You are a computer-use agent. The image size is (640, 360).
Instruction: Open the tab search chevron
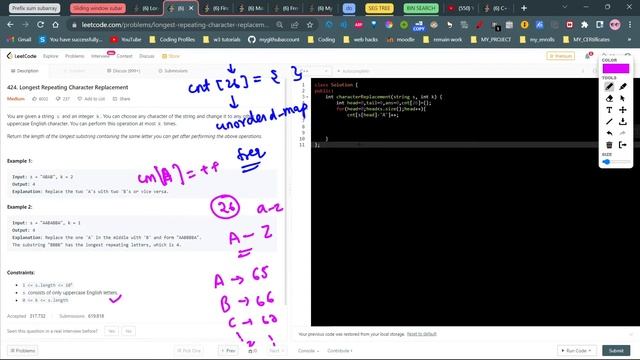[564, 7]
